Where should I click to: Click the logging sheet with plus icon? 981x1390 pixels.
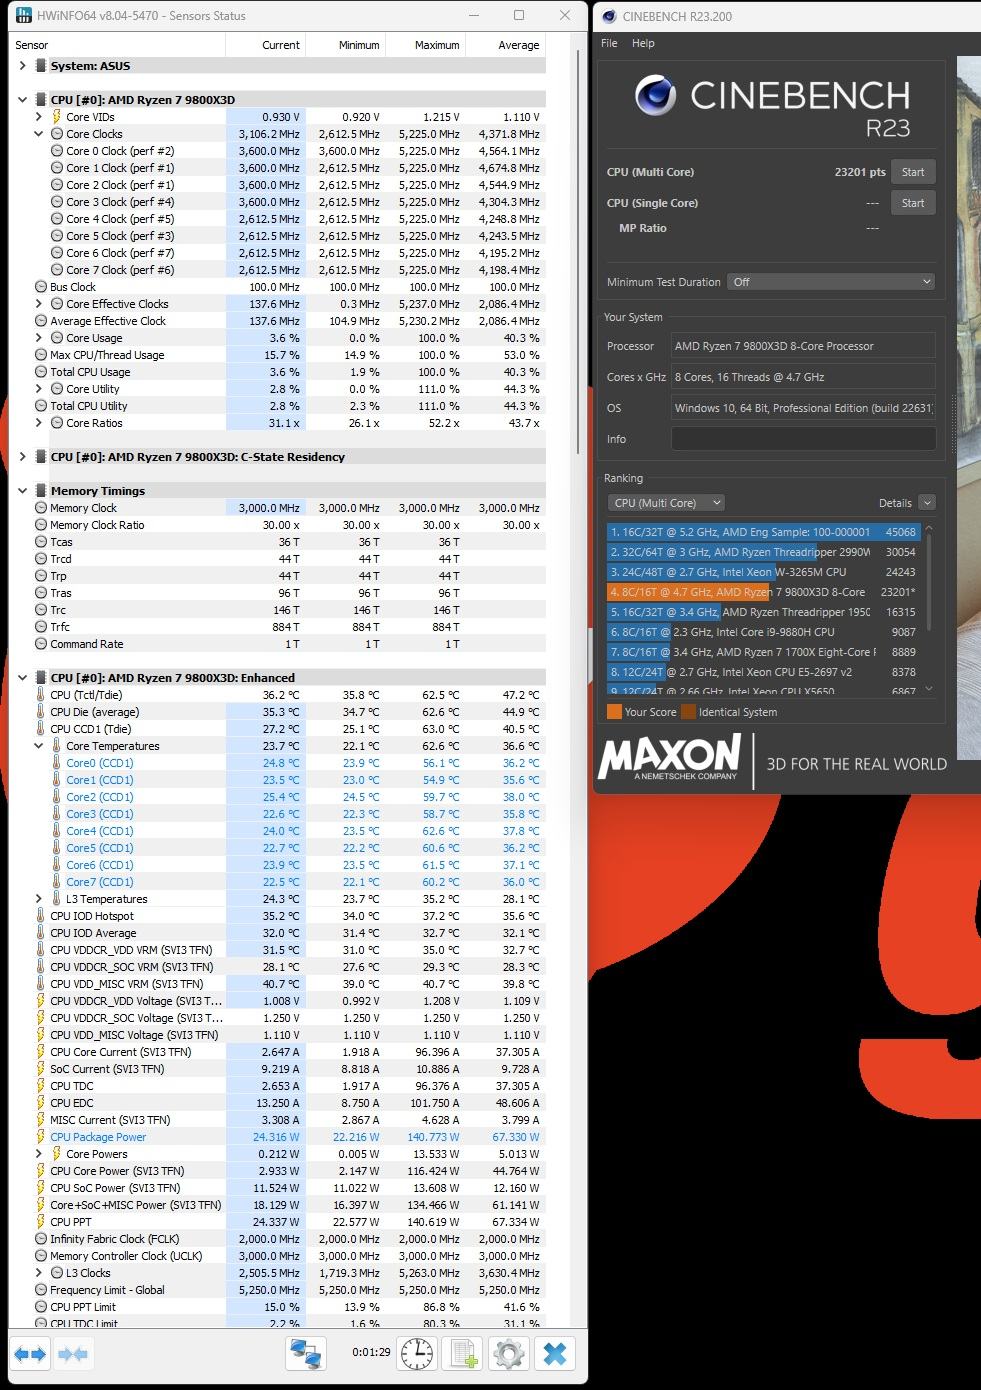tap(464, 1354)
